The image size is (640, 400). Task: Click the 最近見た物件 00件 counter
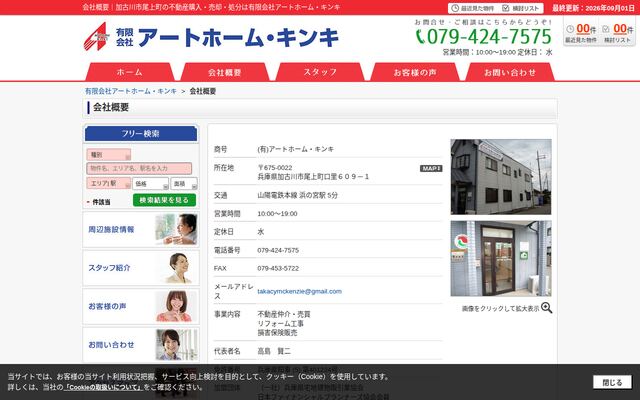(x=581, y=33)
